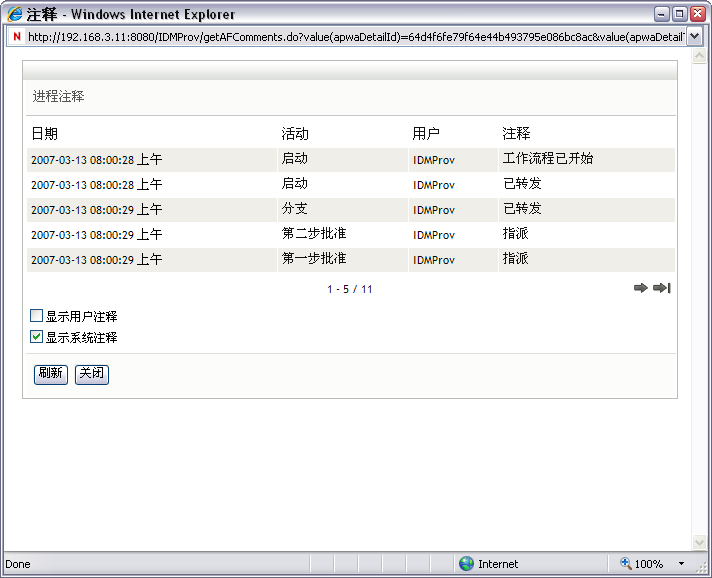Viewport: 712px width, 578px height.
Task: Click the scrollbar up arrow
Action: click(699, 56)
